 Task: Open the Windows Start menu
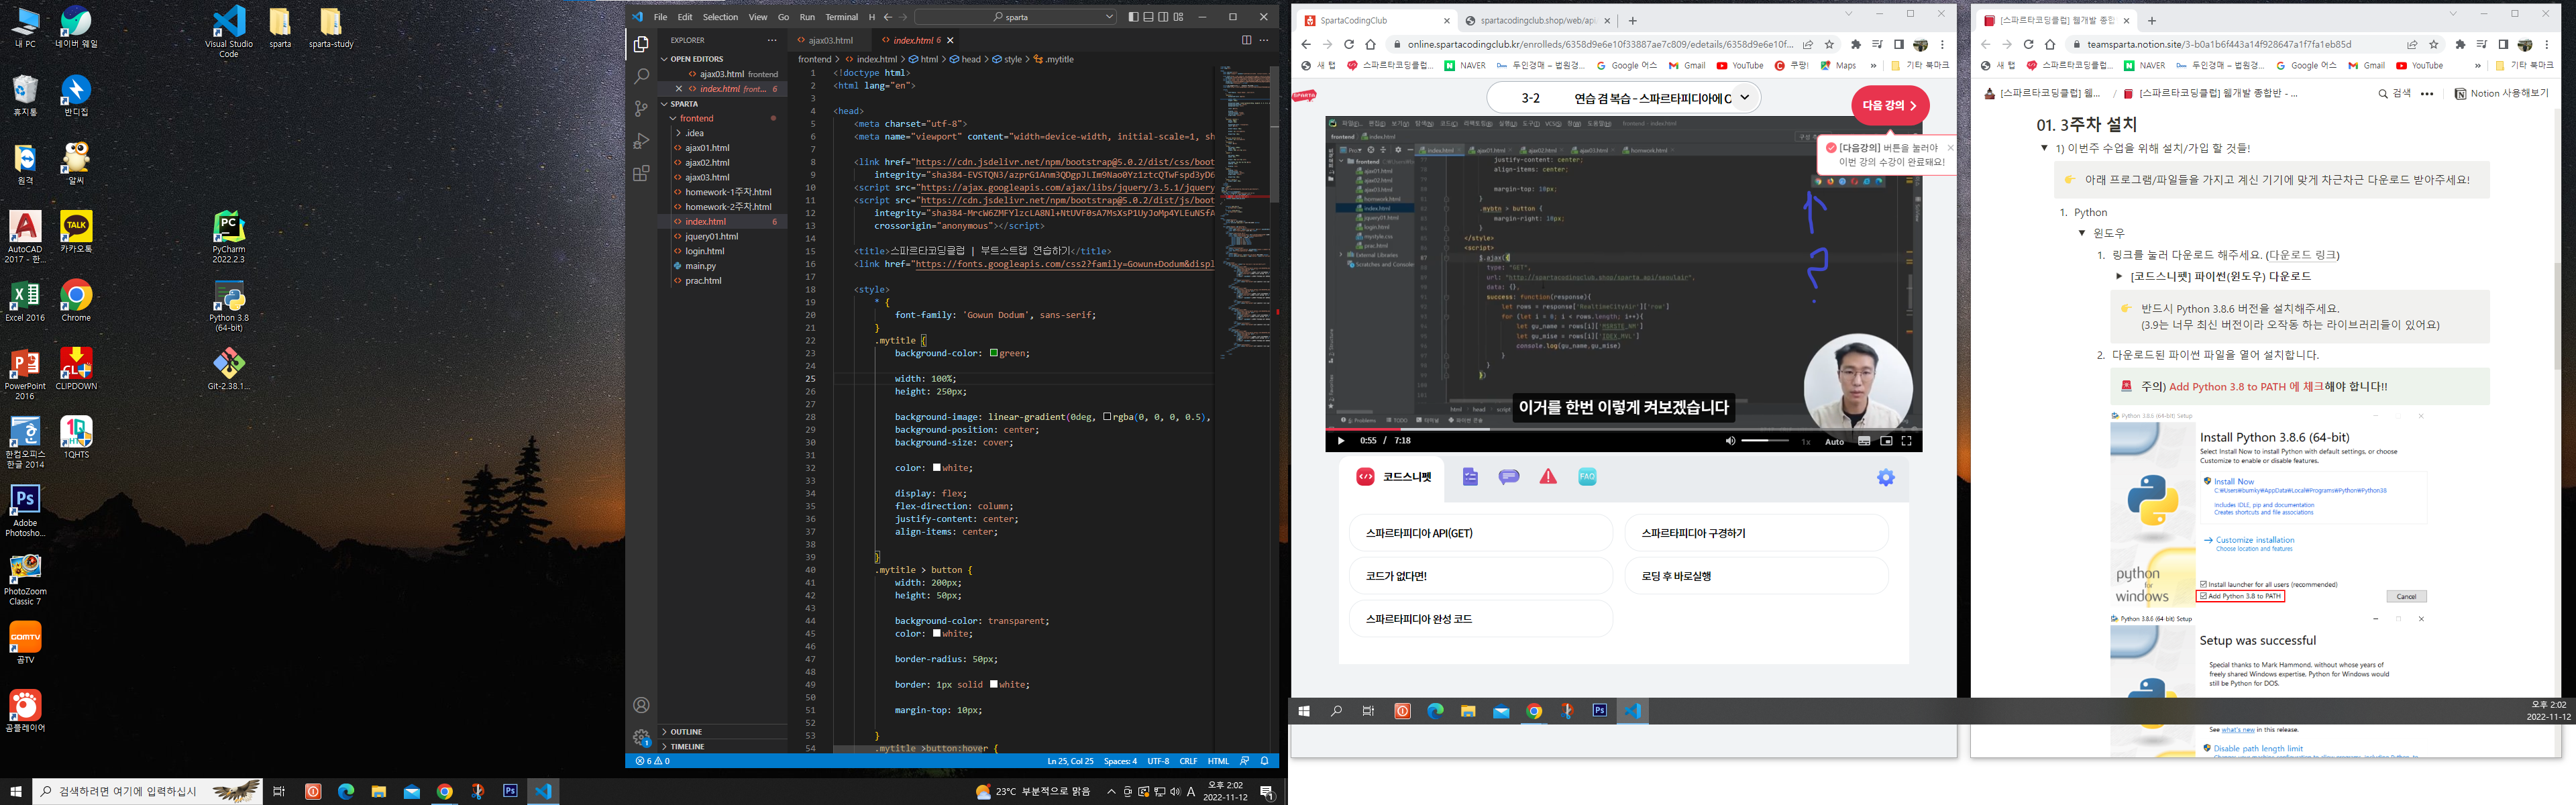pyautogui.click(x=15, y=791)
